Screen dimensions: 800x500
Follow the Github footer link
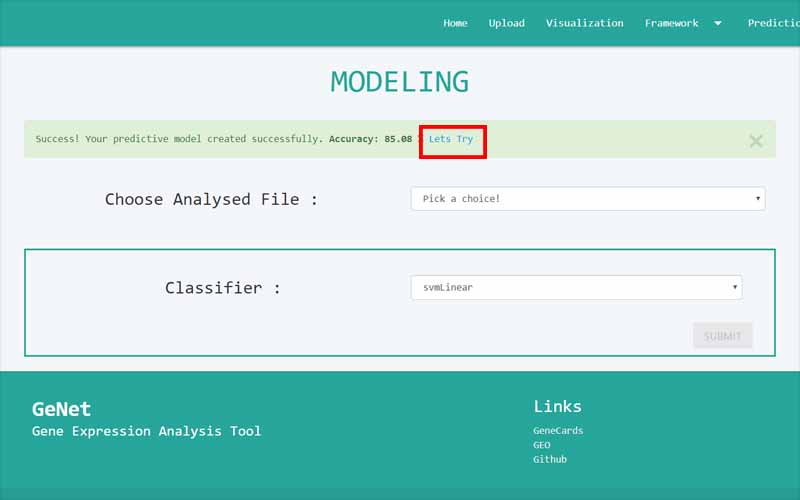pyautogui.click(x=549, y=459)
